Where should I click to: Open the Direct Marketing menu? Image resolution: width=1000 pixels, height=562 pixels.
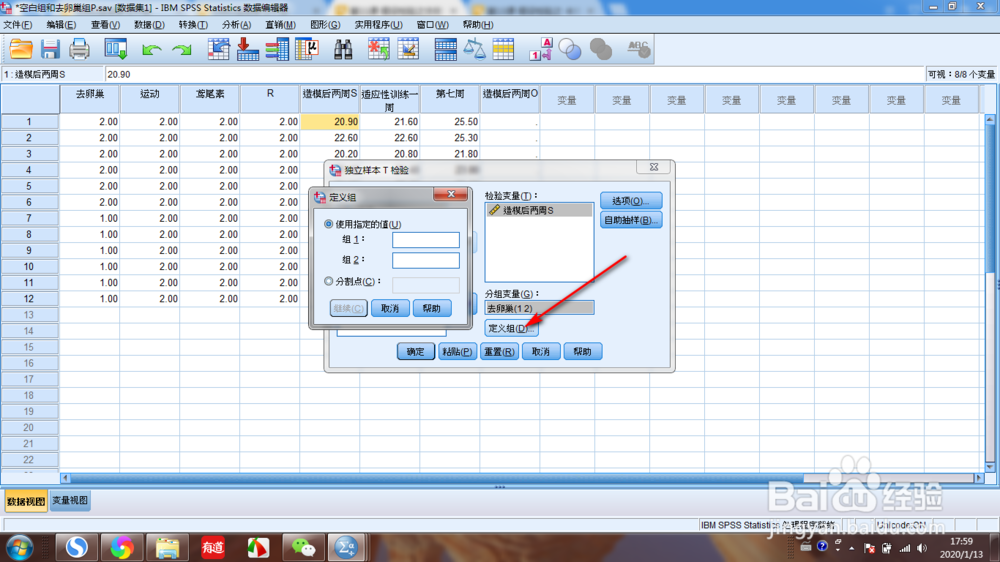tap(280, 24)
